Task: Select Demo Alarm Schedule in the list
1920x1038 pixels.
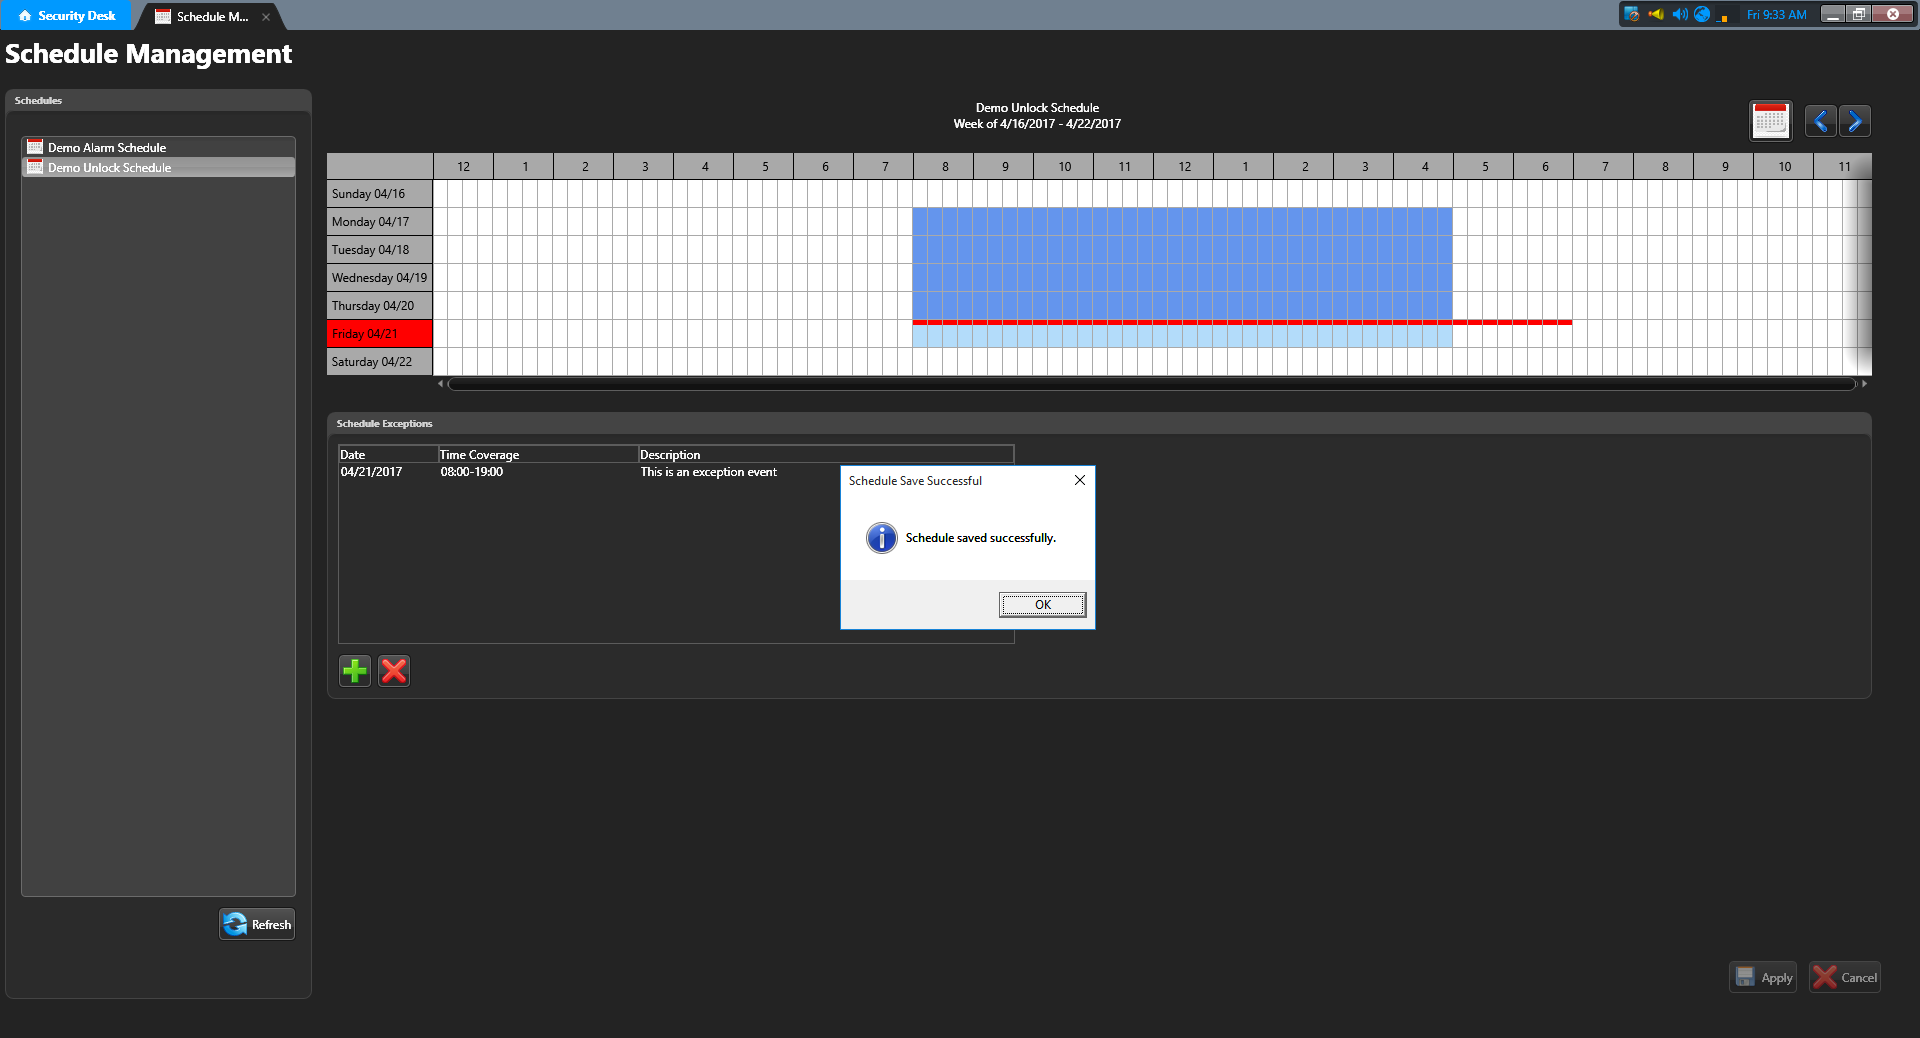Action: click(x=107, y=147)
